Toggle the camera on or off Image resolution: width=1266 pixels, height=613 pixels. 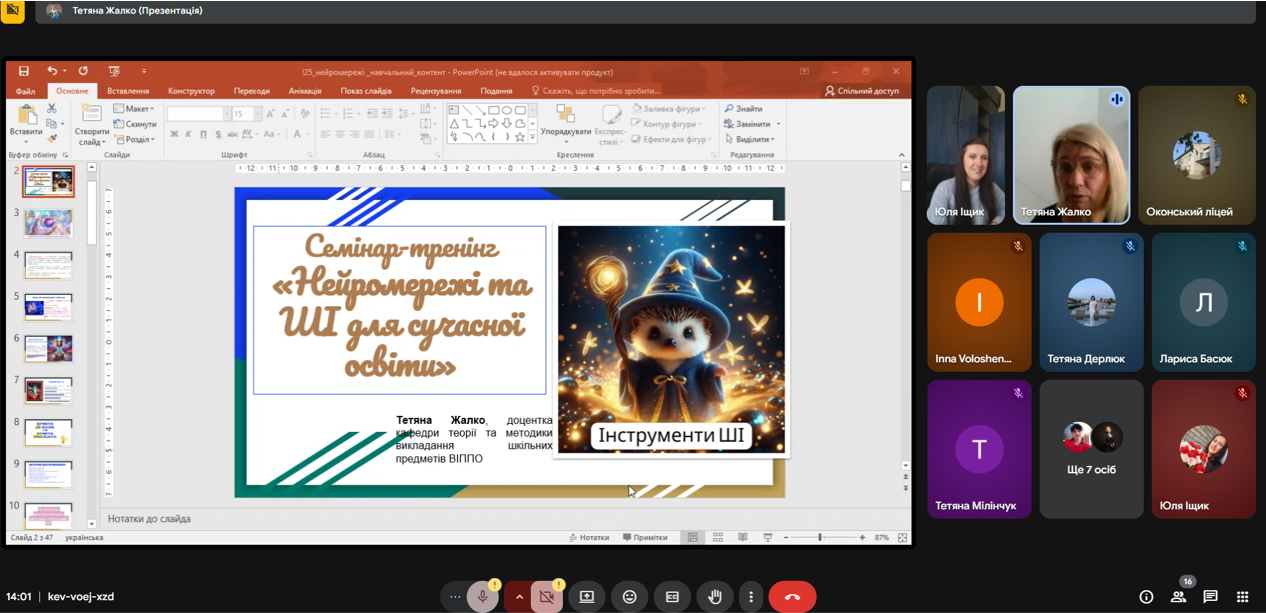tap(546, 597)
